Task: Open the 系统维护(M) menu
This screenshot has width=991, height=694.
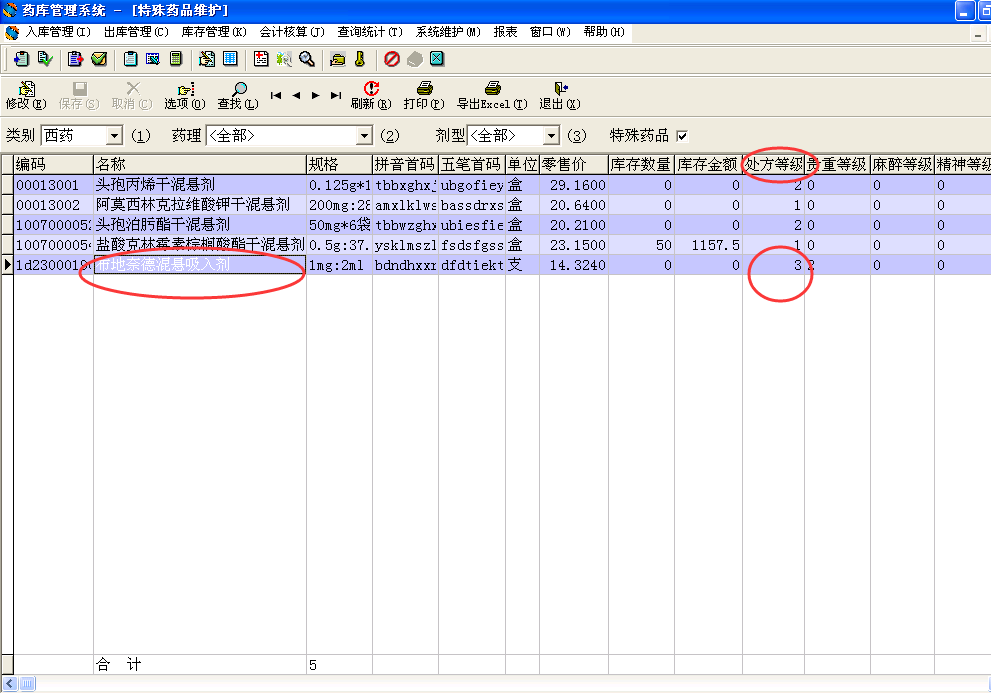Action: tap(448, 32)
